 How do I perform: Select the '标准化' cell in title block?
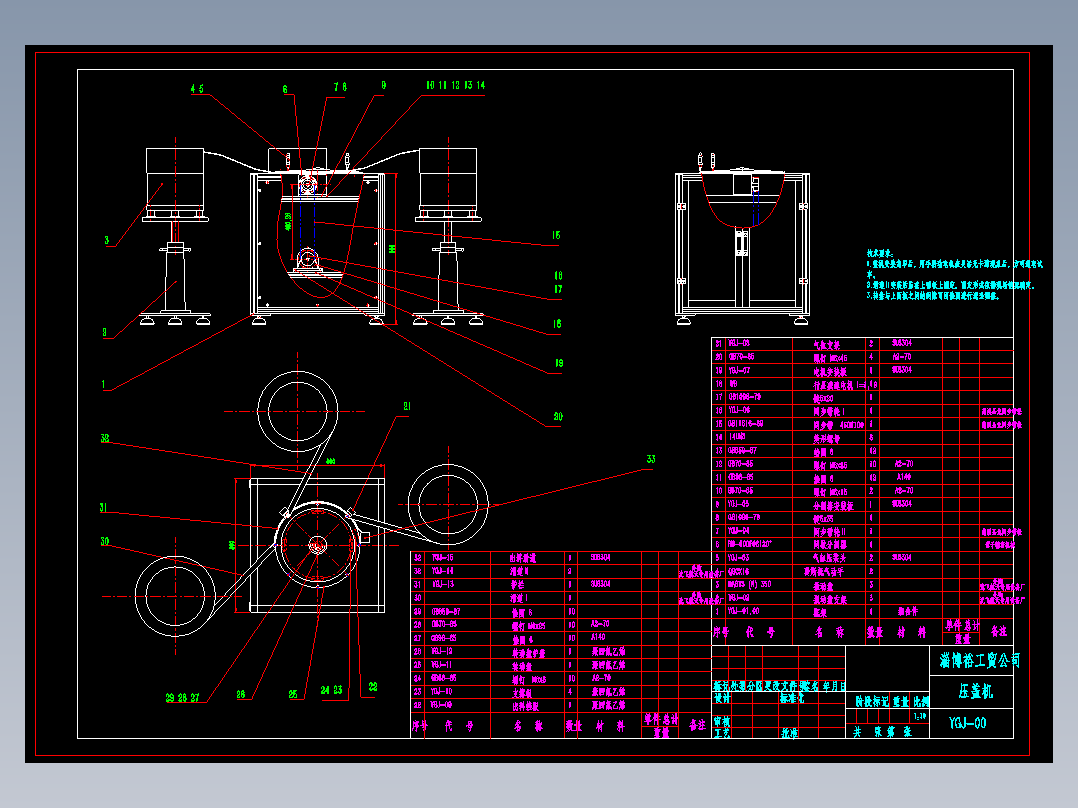point(792,698)
